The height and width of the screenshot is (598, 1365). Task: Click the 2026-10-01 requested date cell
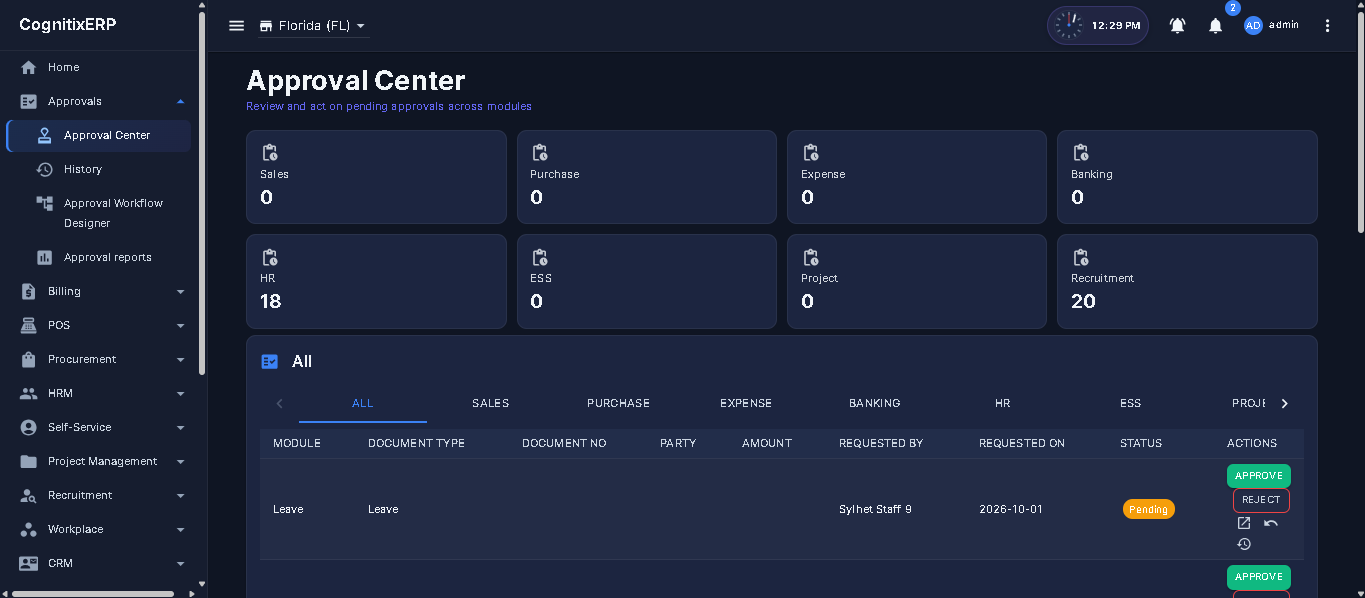pyautogui.click(x=1011, y=509)
